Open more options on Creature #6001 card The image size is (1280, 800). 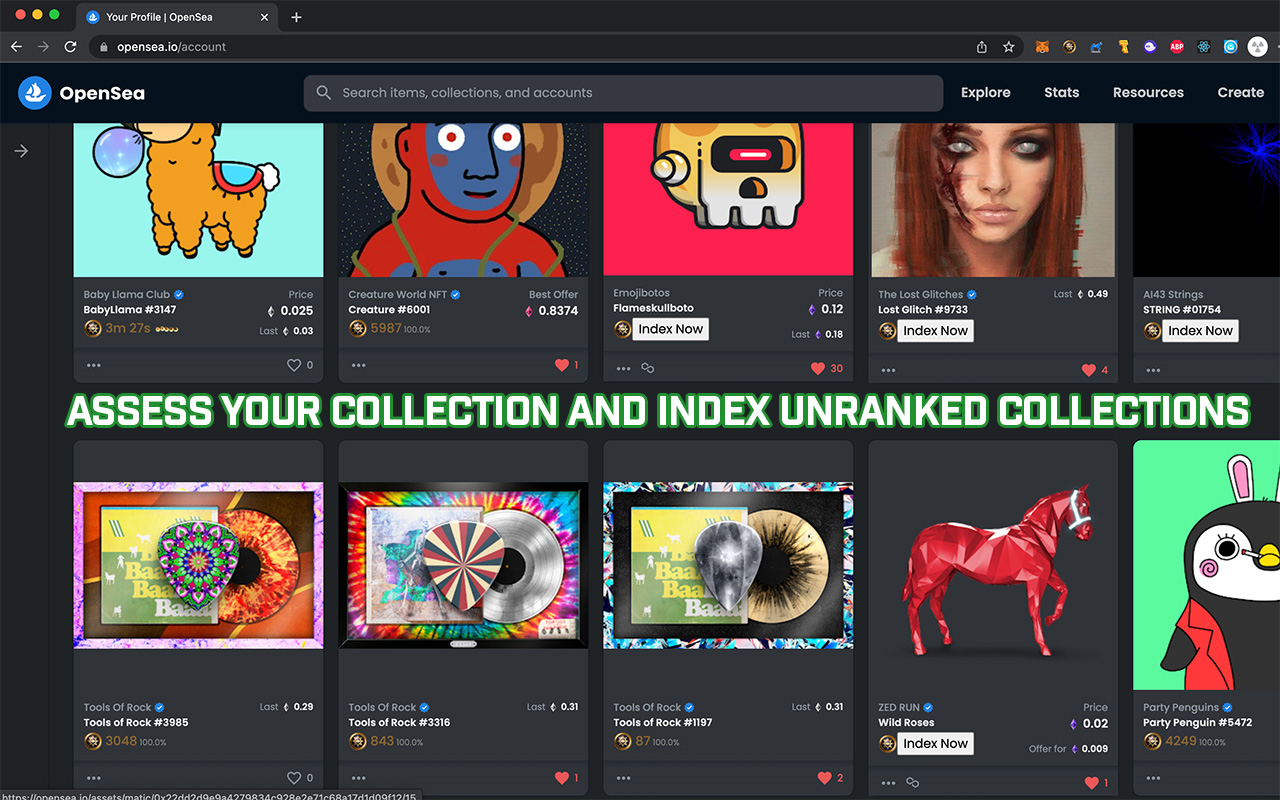359,366
